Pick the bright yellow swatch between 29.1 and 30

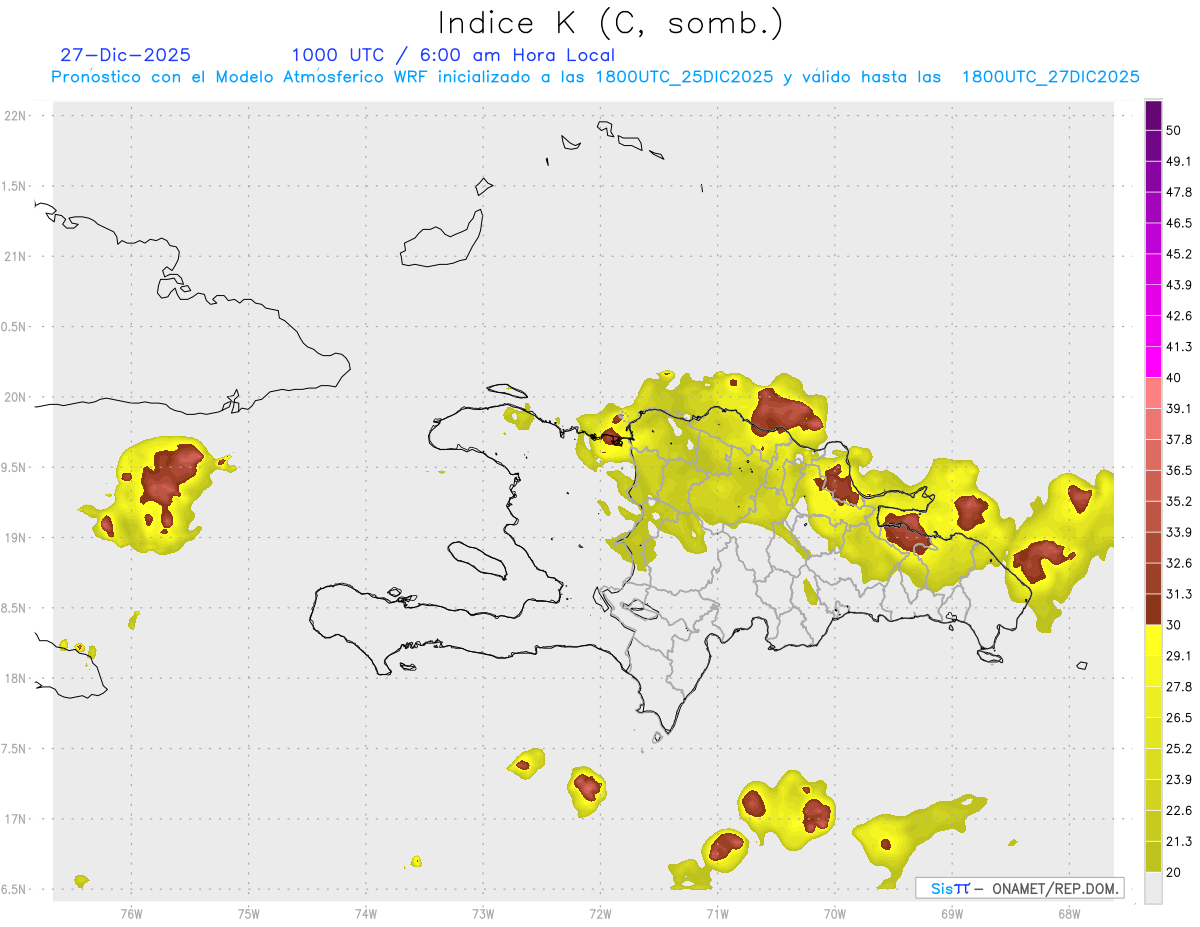[1154, 641]
